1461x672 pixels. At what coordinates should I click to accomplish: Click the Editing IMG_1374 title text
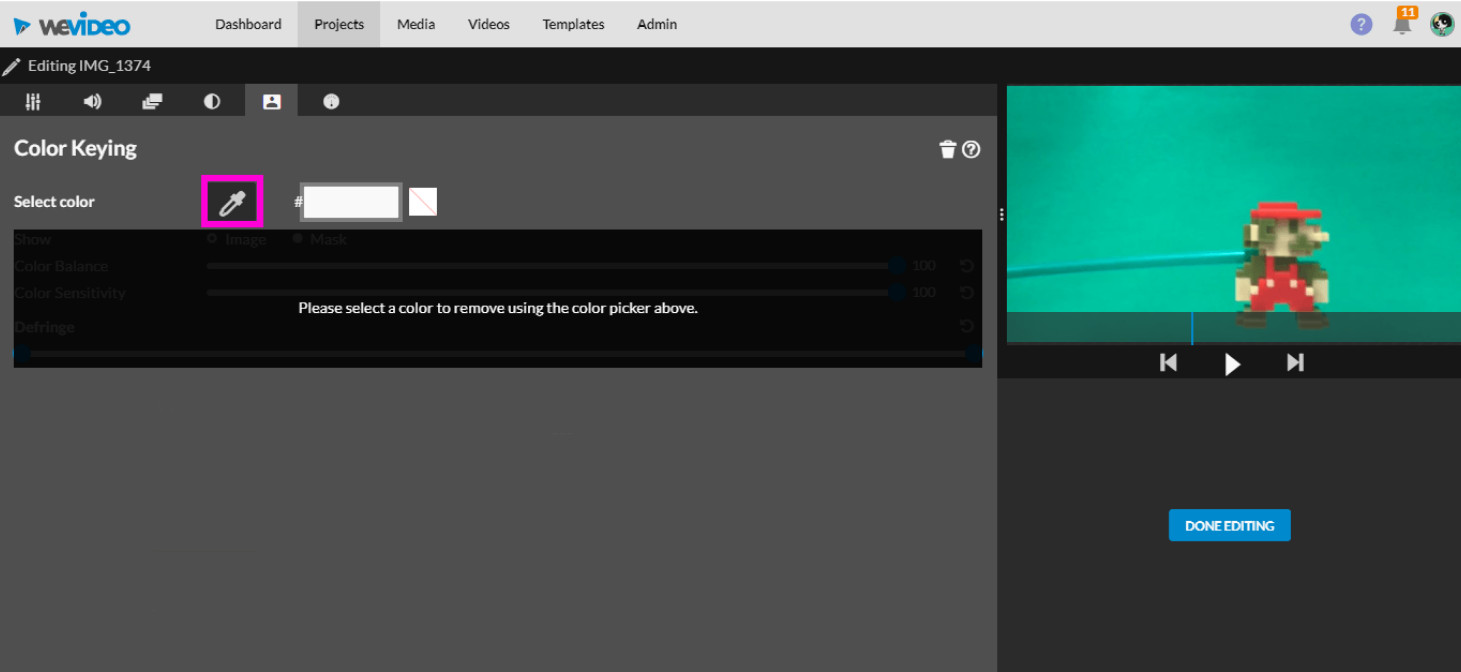(89, 66)
